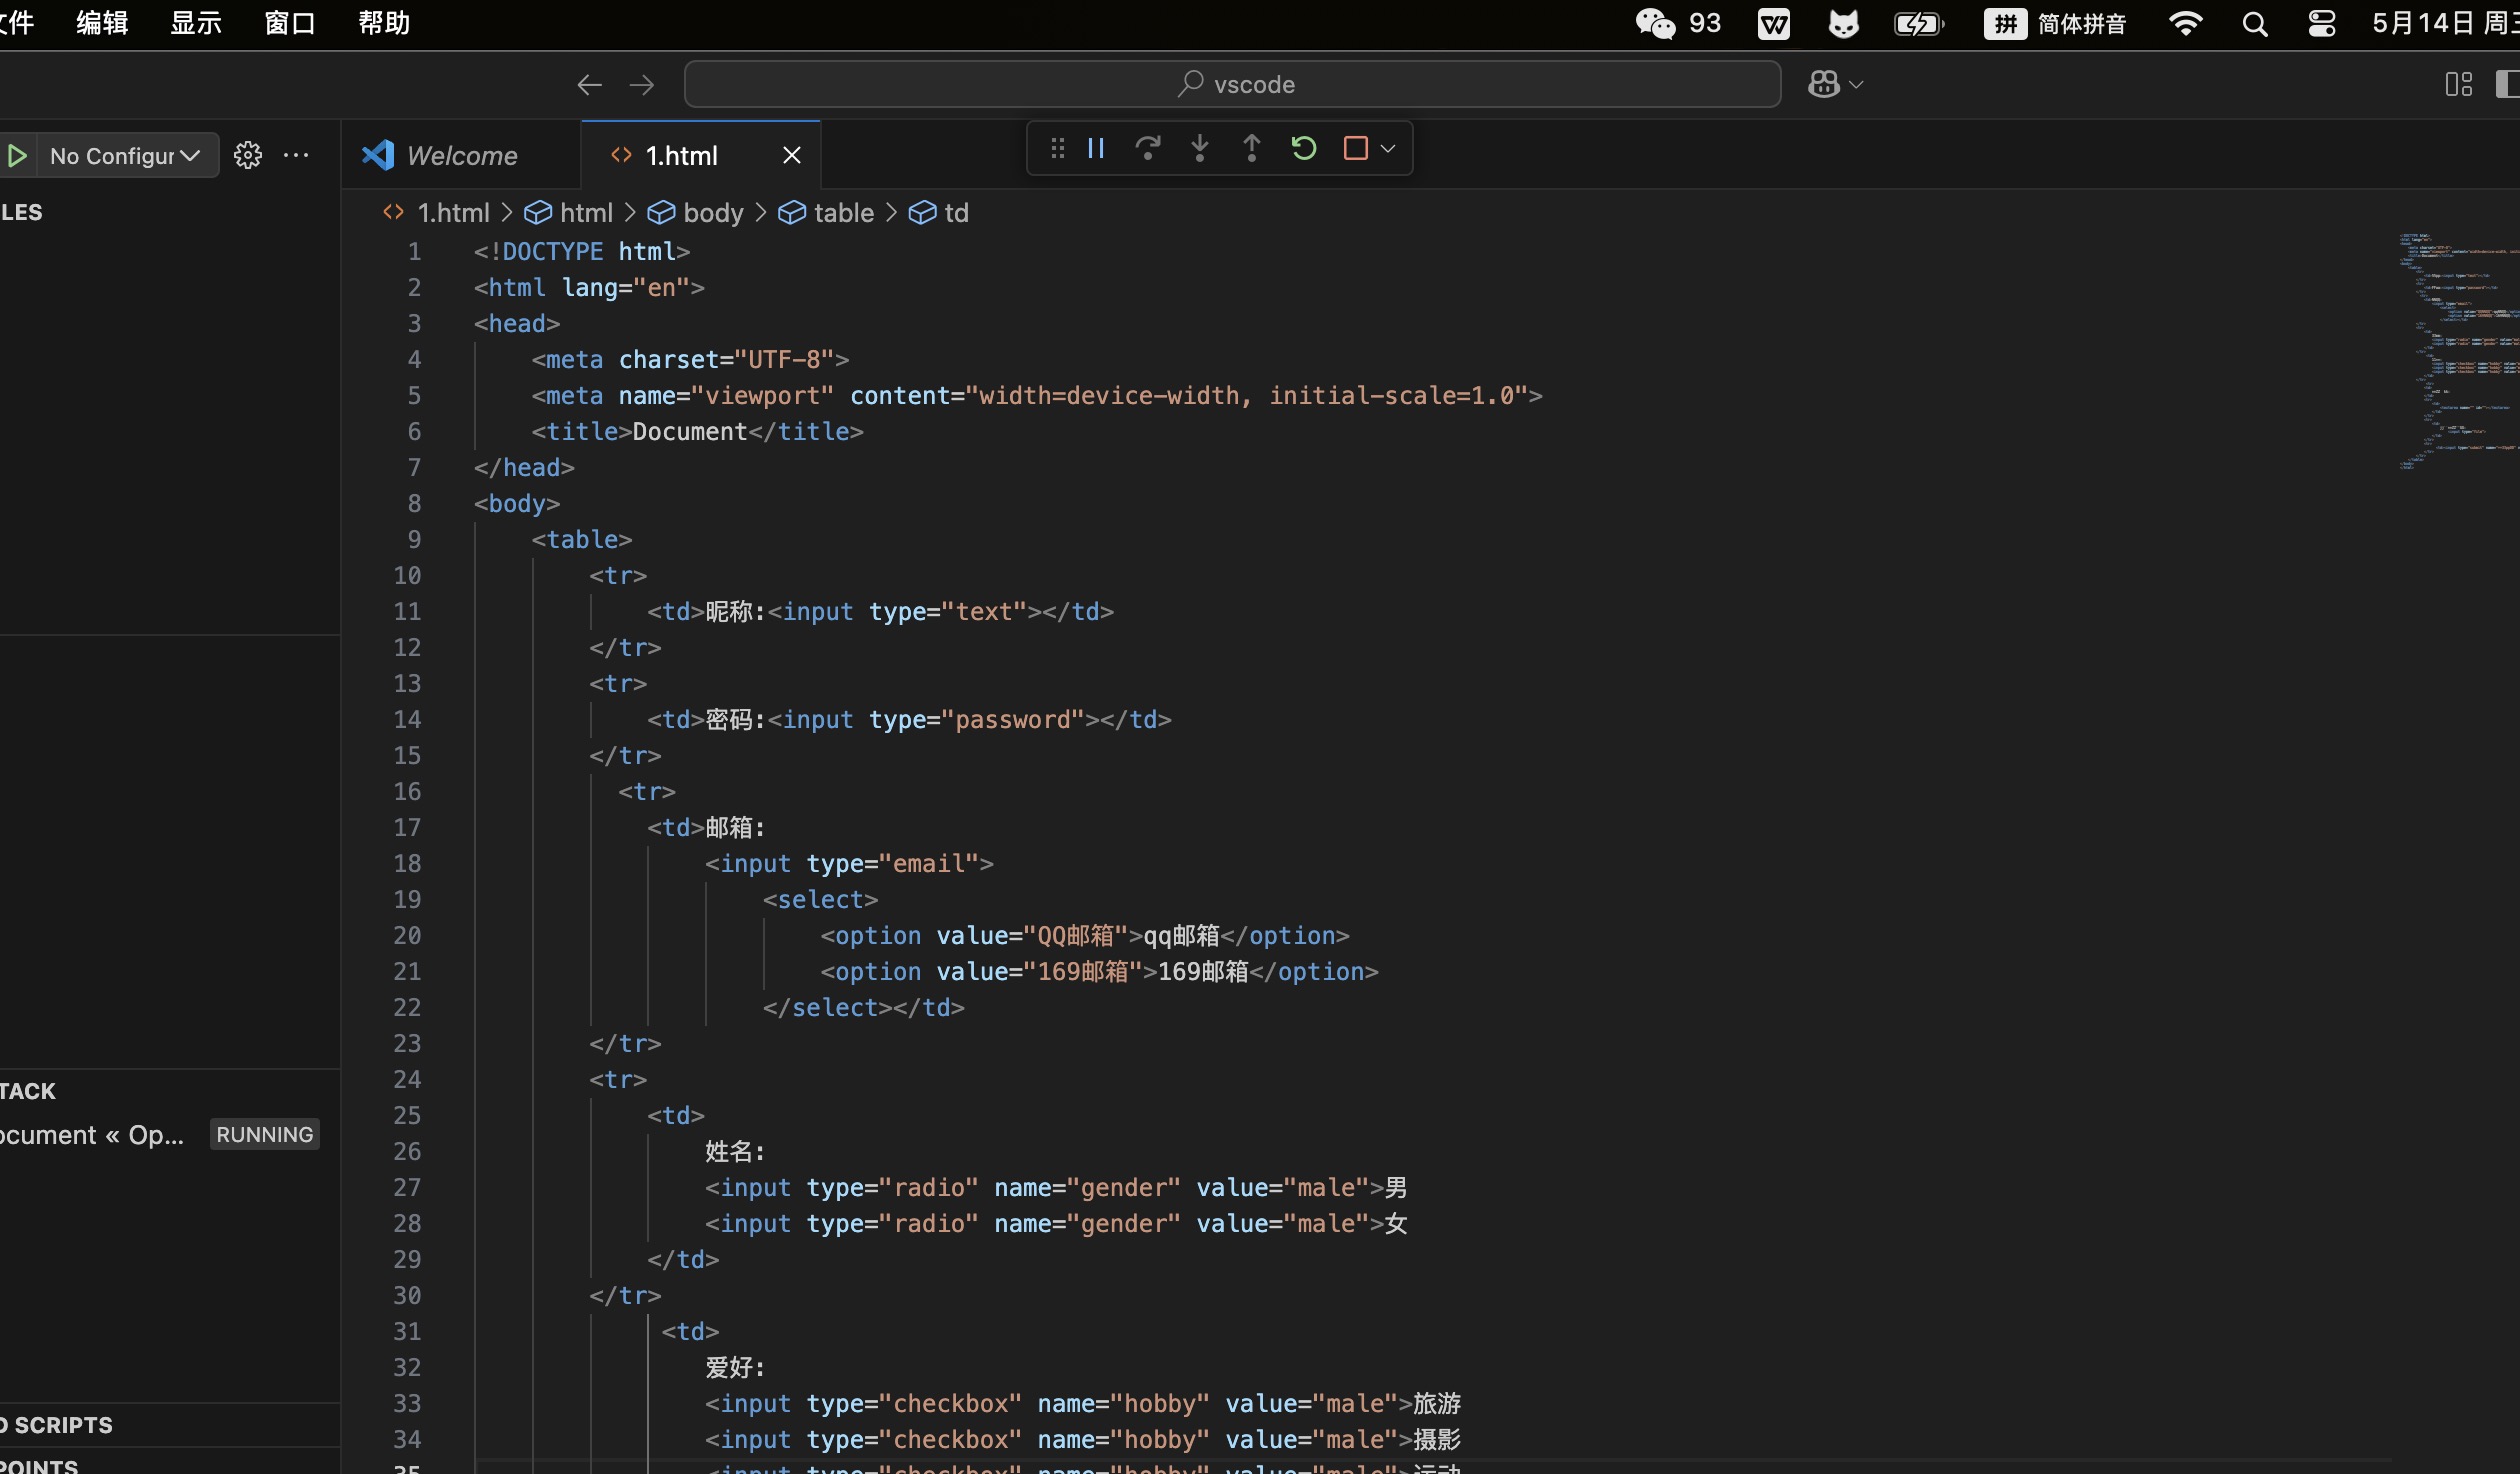Screen dimensions: 2520x1474
Task: Customize layout via title bar icon
Action: 2458,84
